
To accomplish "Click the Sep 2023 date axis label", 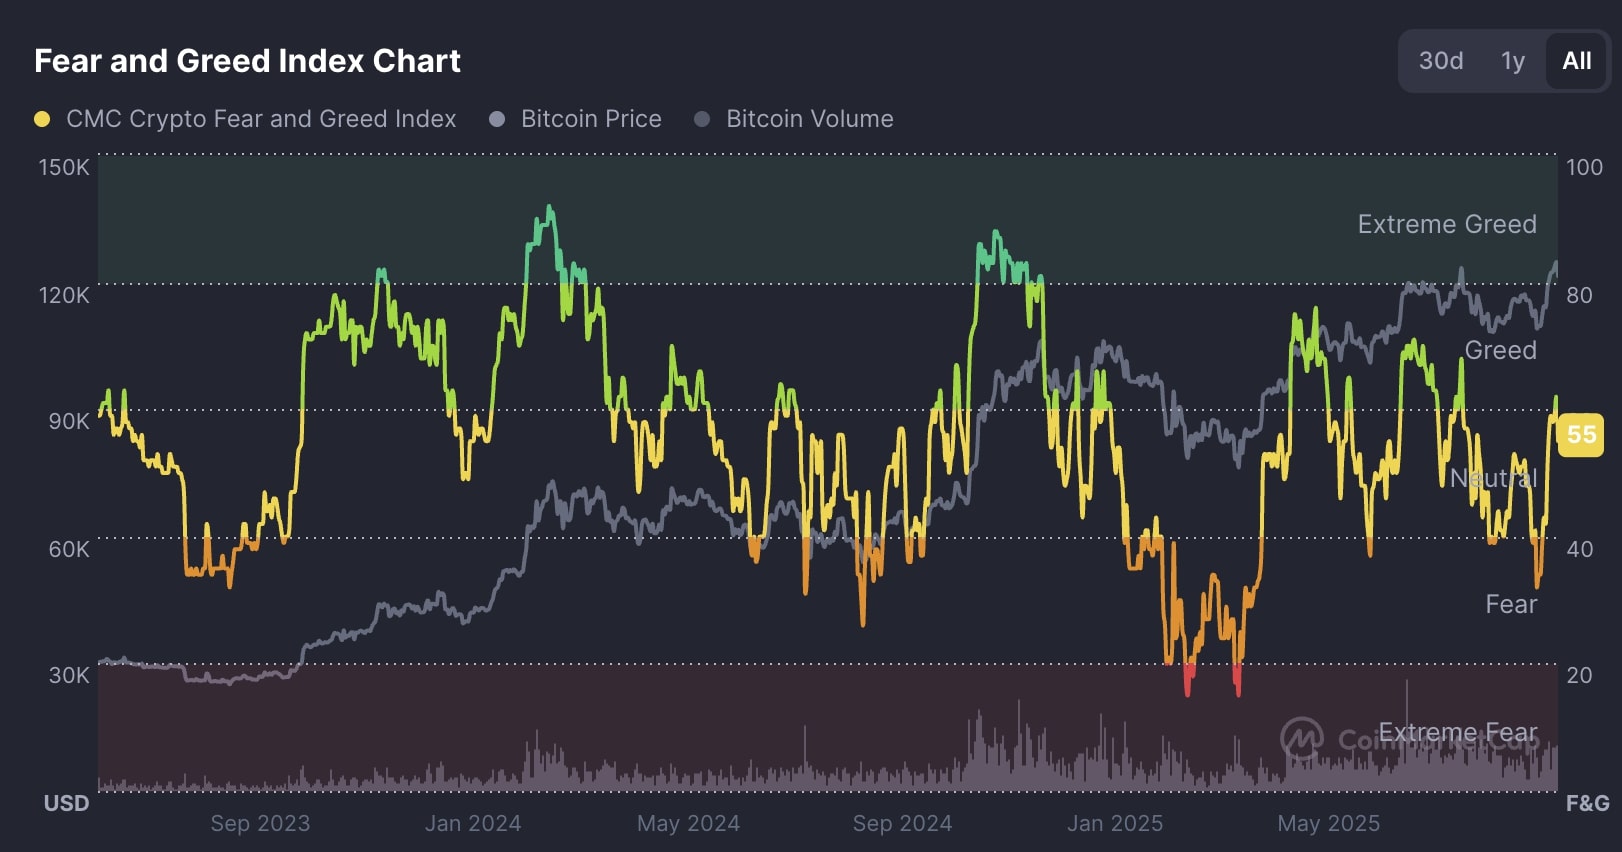I will tap(260, 823).
